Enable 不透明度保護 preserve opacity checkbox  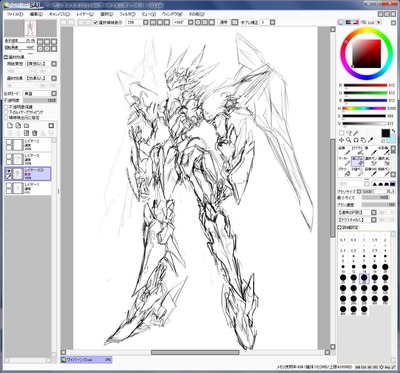[6, 107]
